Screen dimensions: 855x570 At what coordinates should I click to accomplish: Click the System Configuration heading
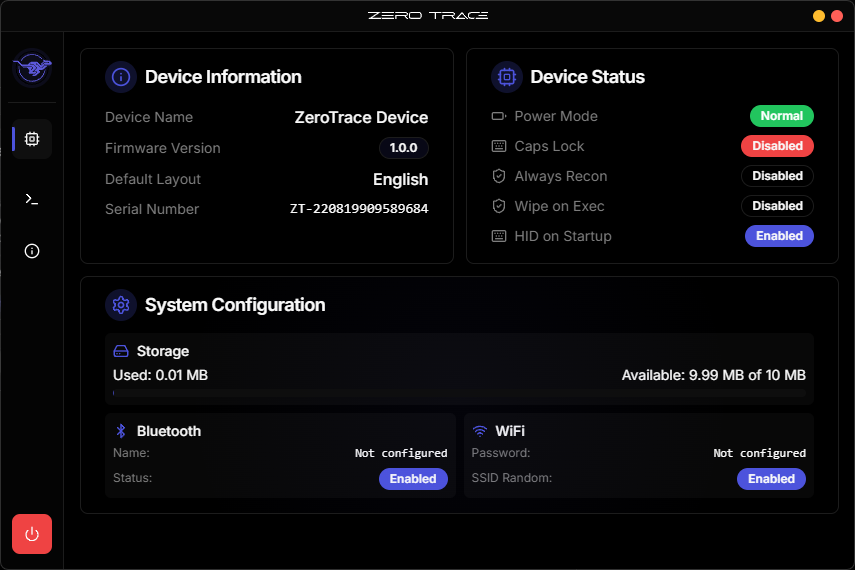point(235,305)
